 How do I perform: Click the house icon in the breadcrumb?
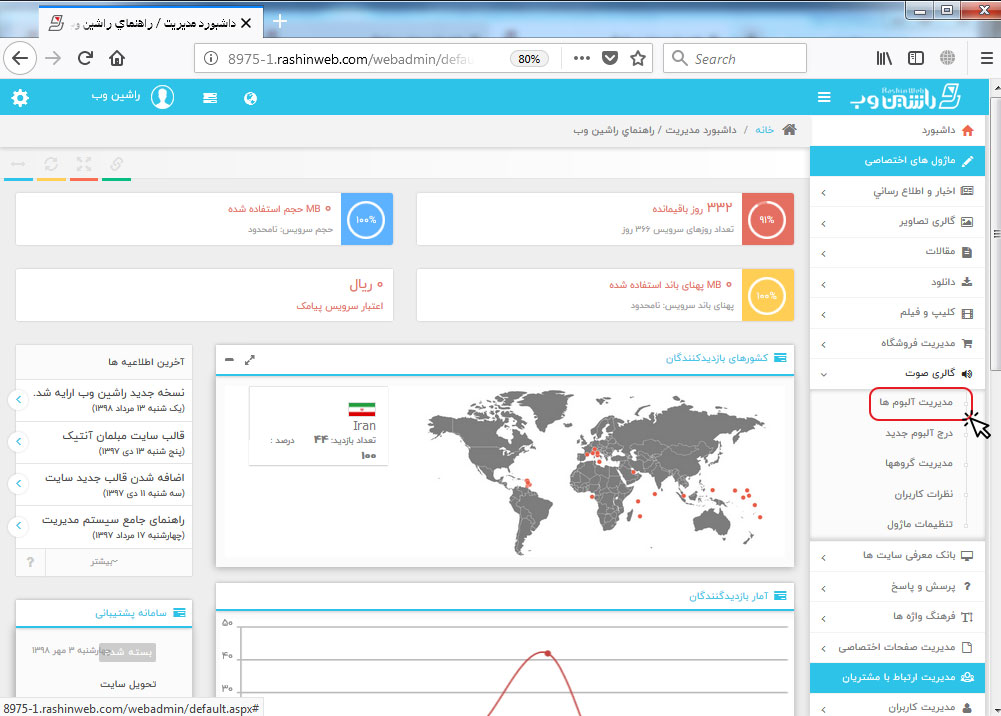point(790,130)
